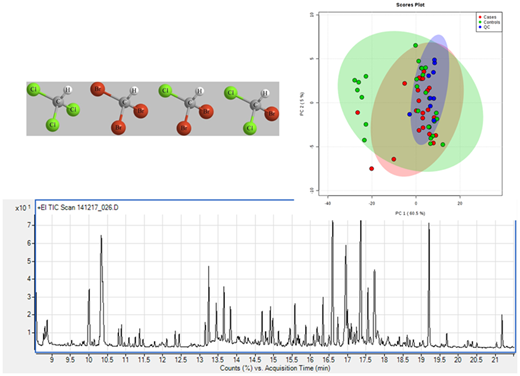Click the scores plot x-axis tick "-20"
520x376 pixels.
click(x=372, y=203)
